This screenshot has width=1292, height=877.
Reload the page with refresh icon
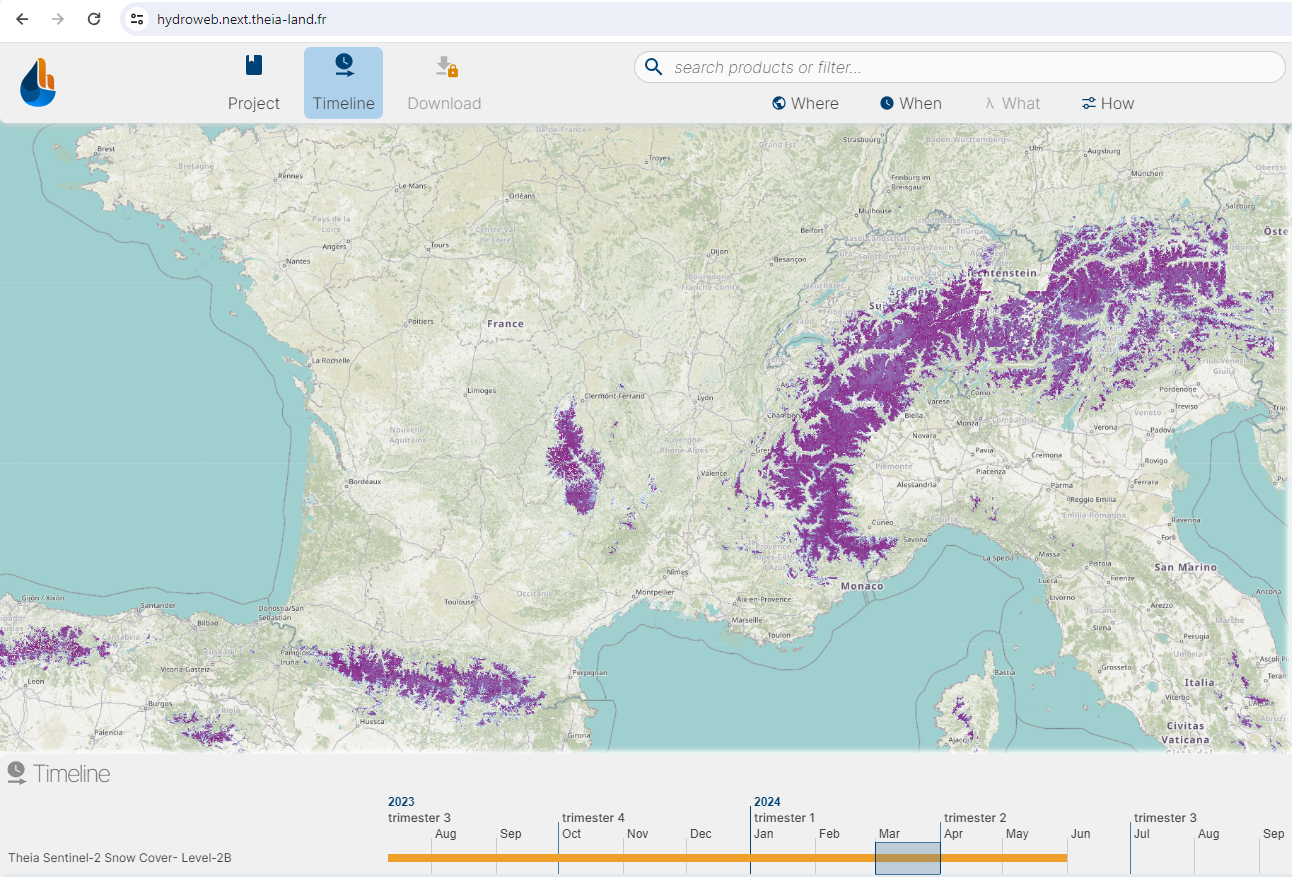click(x=94, y=19)
